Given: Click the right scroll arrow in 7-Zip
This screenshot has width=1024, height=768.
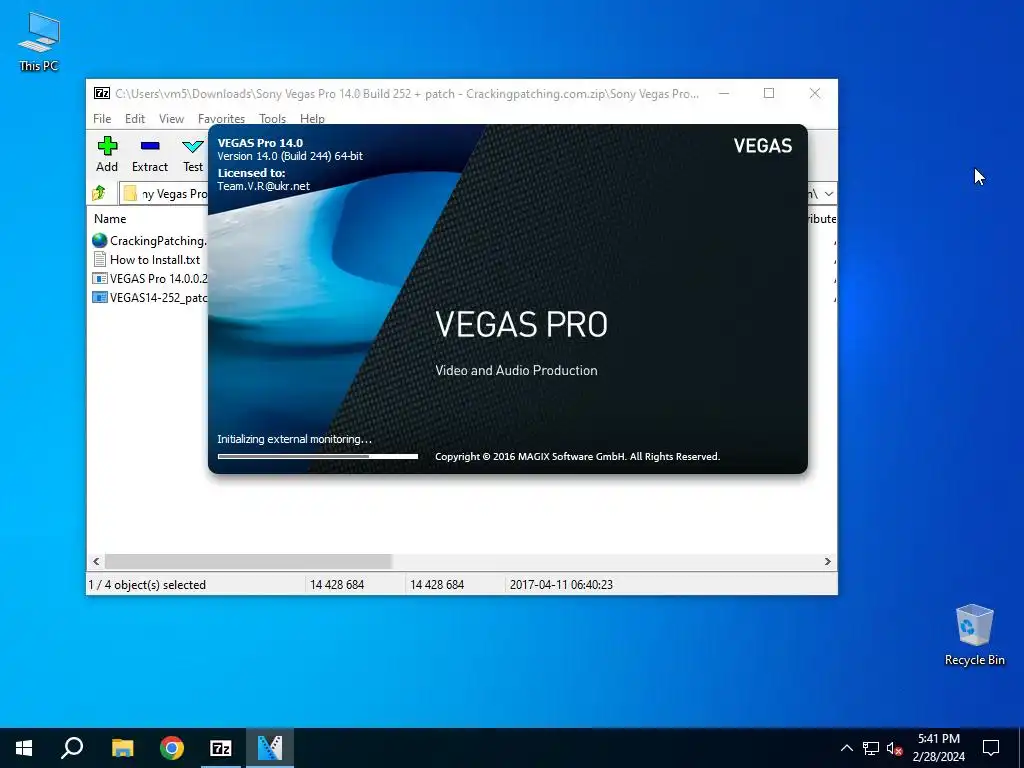Looking at the screenshot, I should click(827, 562).
